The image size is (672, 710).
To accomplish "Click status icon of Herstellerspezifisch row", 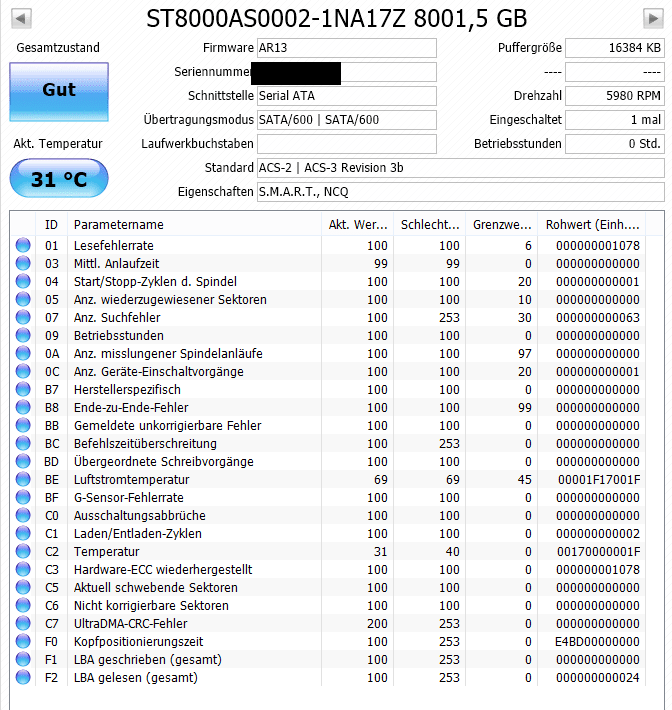I will (23, 389).
